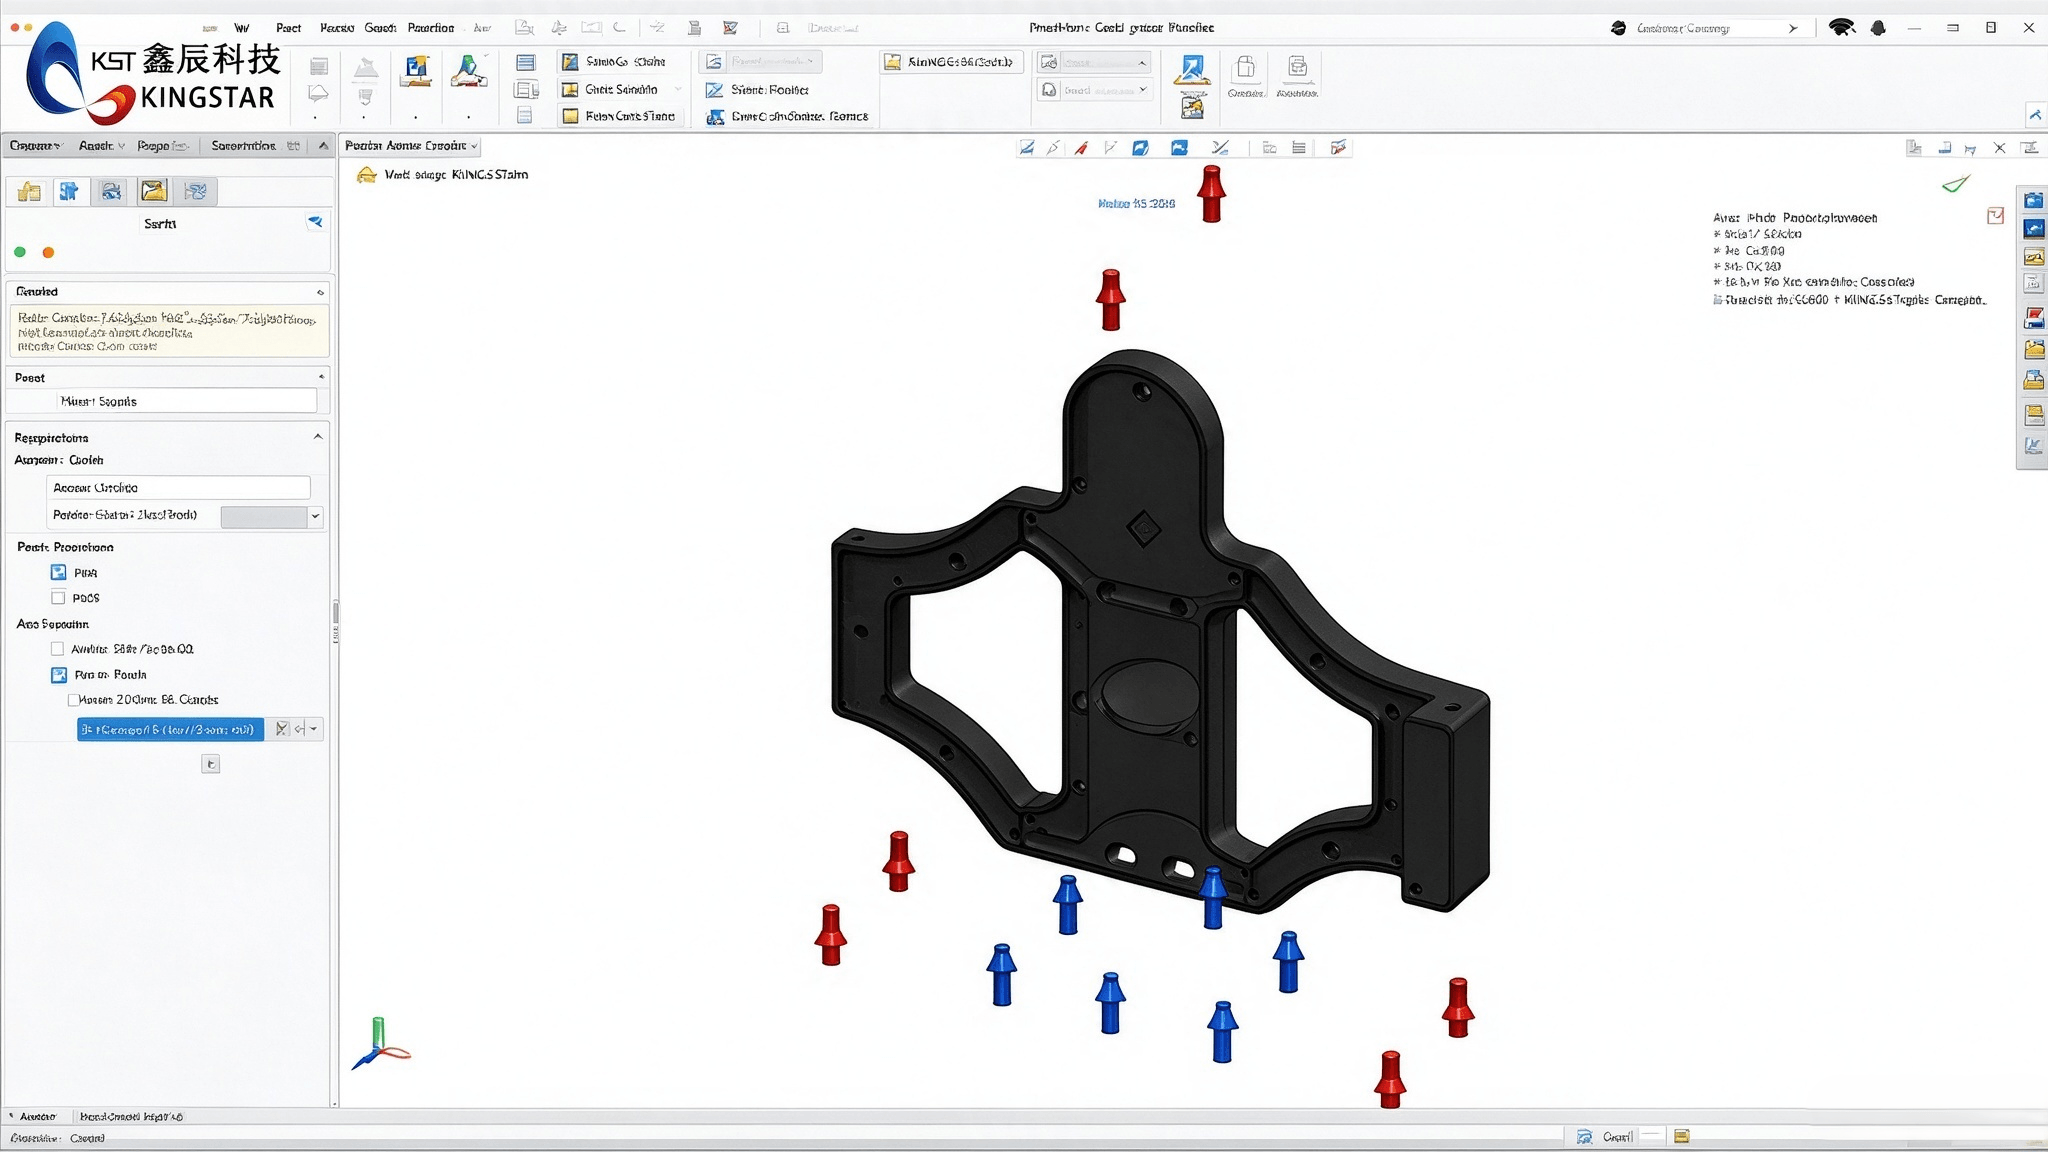Click the Wi-Fi icon in the title bar
Viewport: 2048px width, 1152px height.
[1841, 28]
